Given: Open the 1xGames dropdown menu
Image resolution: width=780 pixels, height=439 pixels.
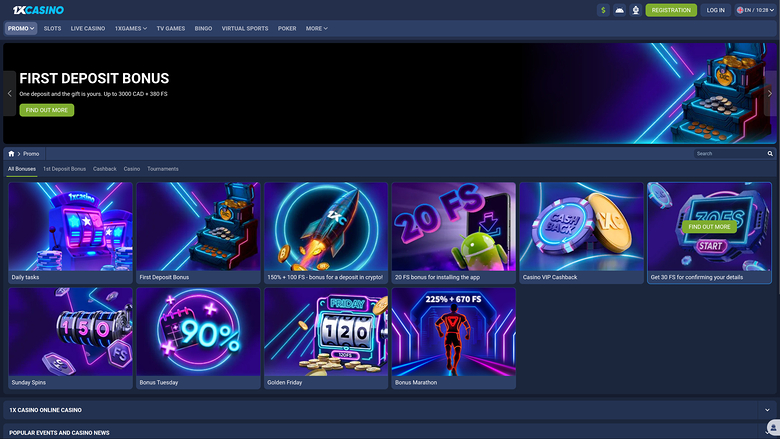Looking at the screenshot, I should [131, 28].
